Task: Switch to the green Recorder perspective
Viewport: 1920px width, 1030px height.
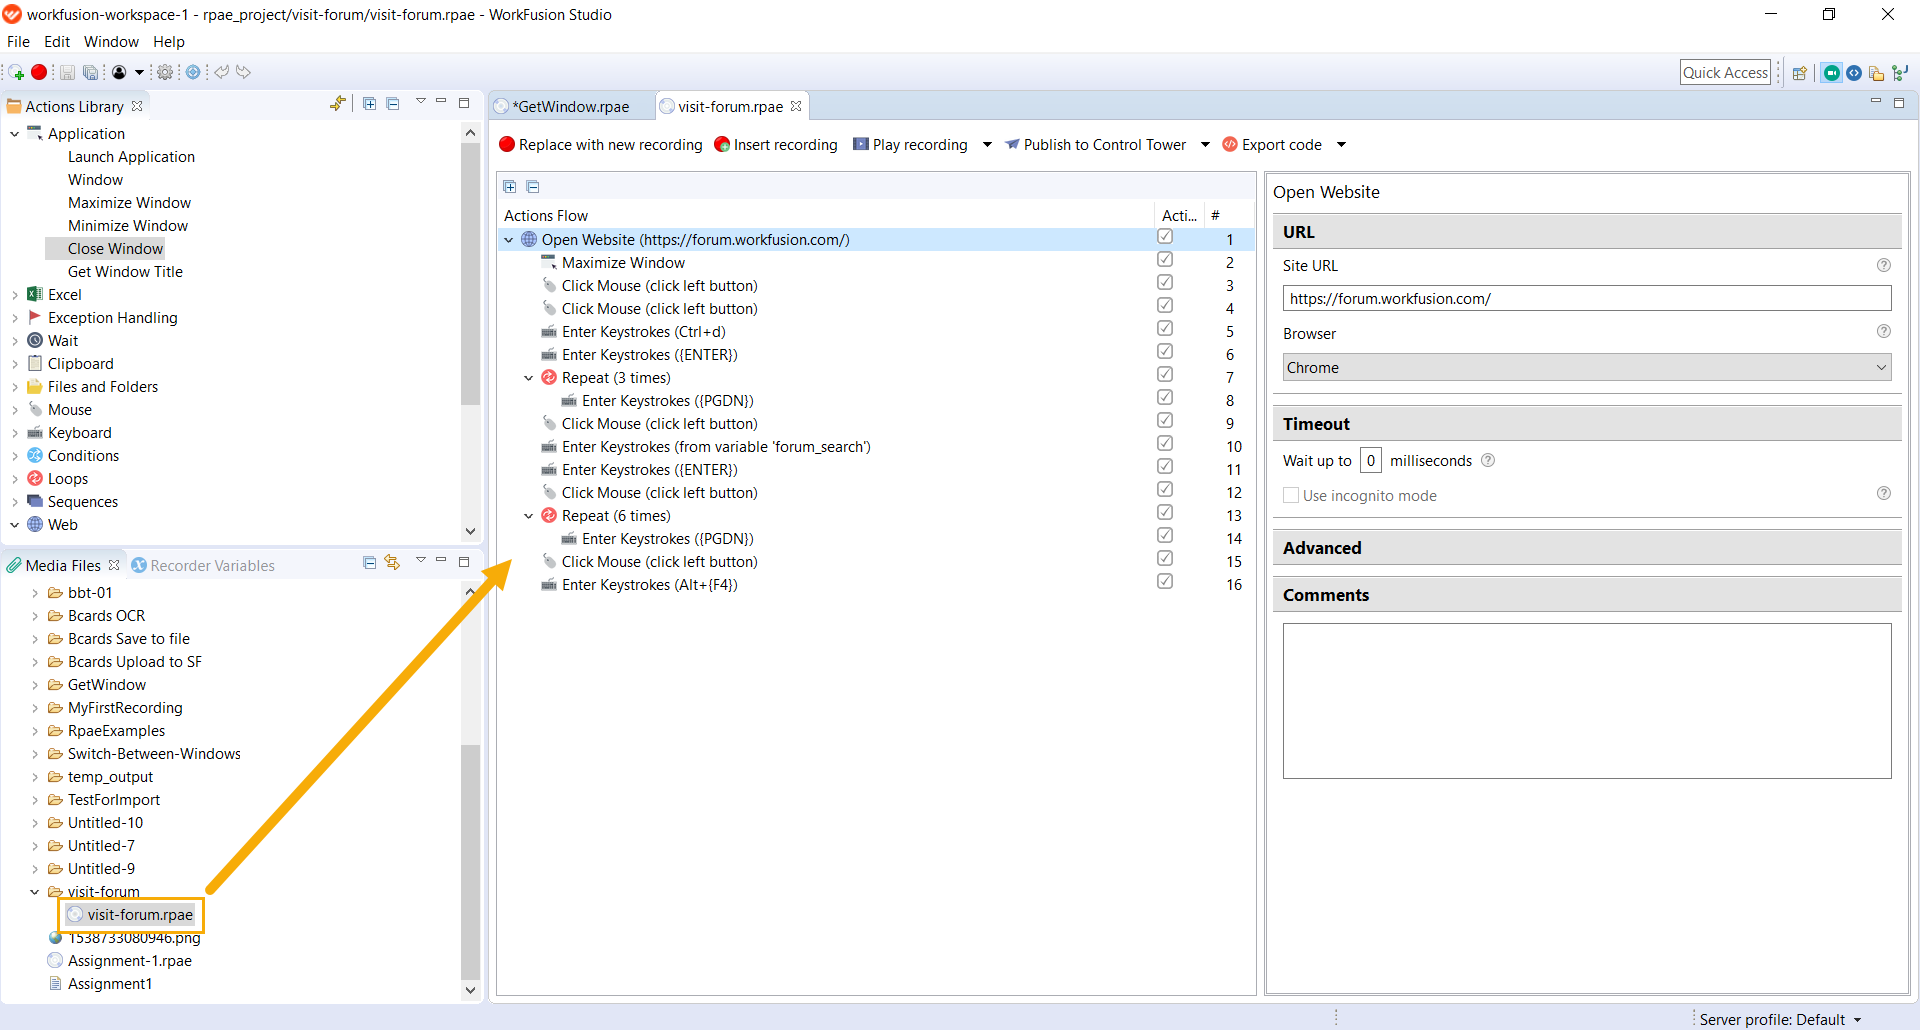Action: 1832,73
